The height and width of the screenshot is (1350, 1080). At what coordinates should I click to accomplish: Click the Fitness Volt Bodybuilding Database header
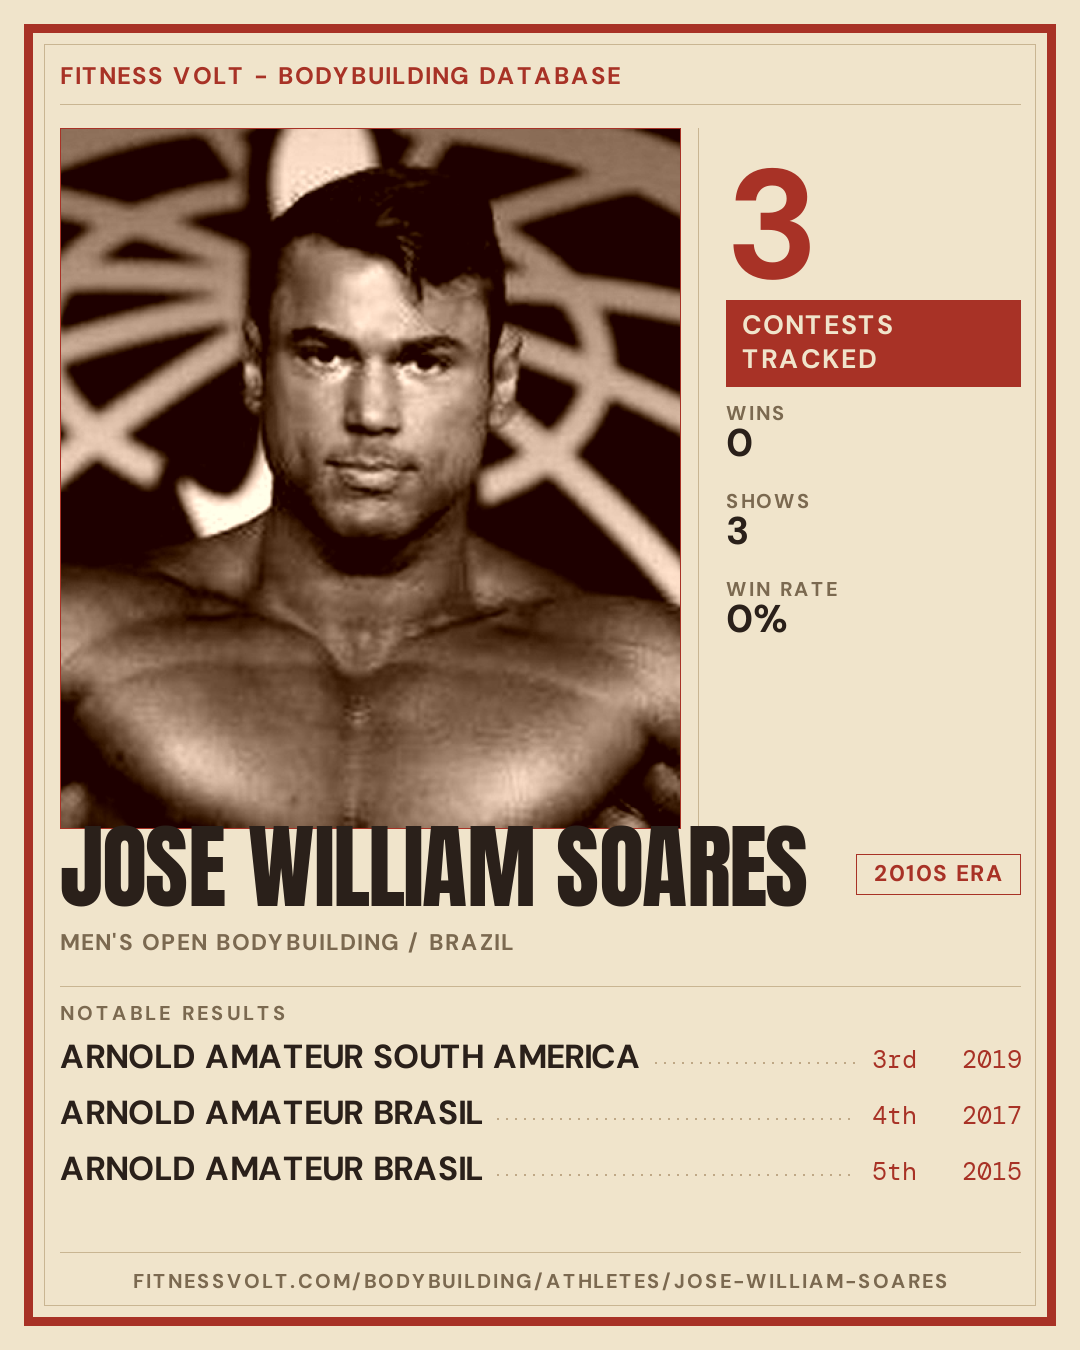[341, 76]
